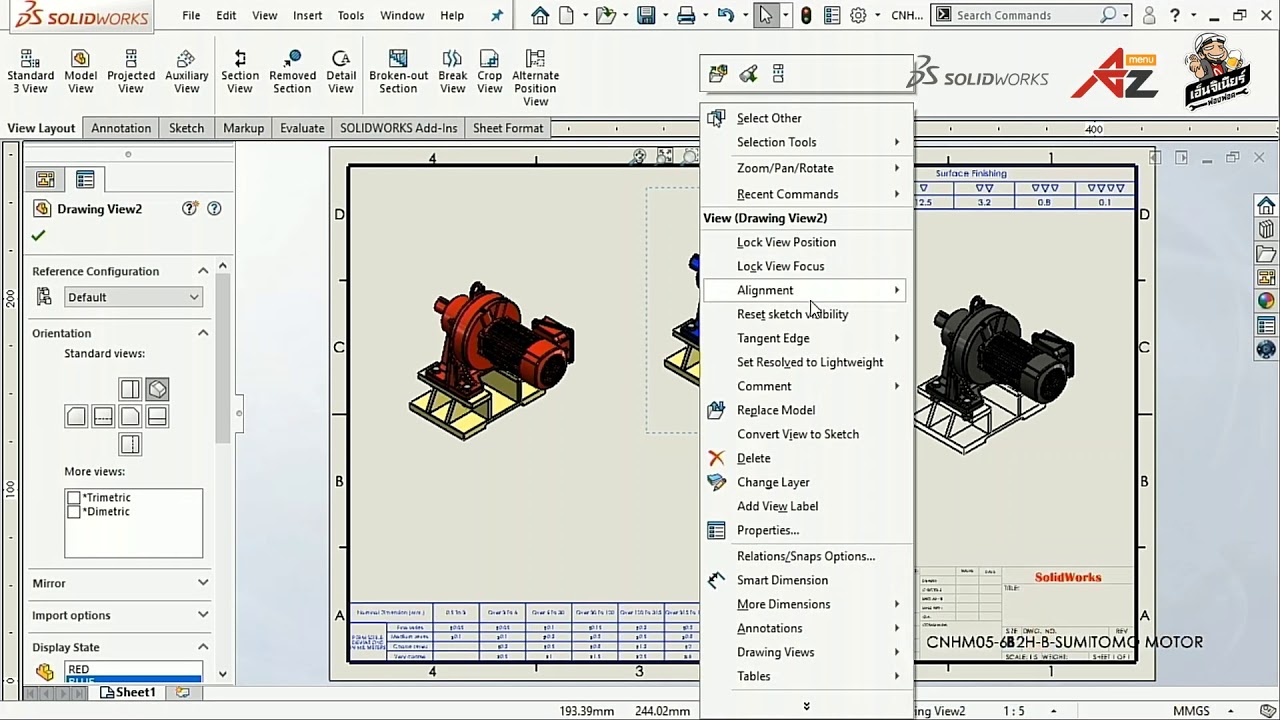The image size is (1280, 720).
Task: Enable the *Dimetric view checkbox
Action: (x=73, y=511)
